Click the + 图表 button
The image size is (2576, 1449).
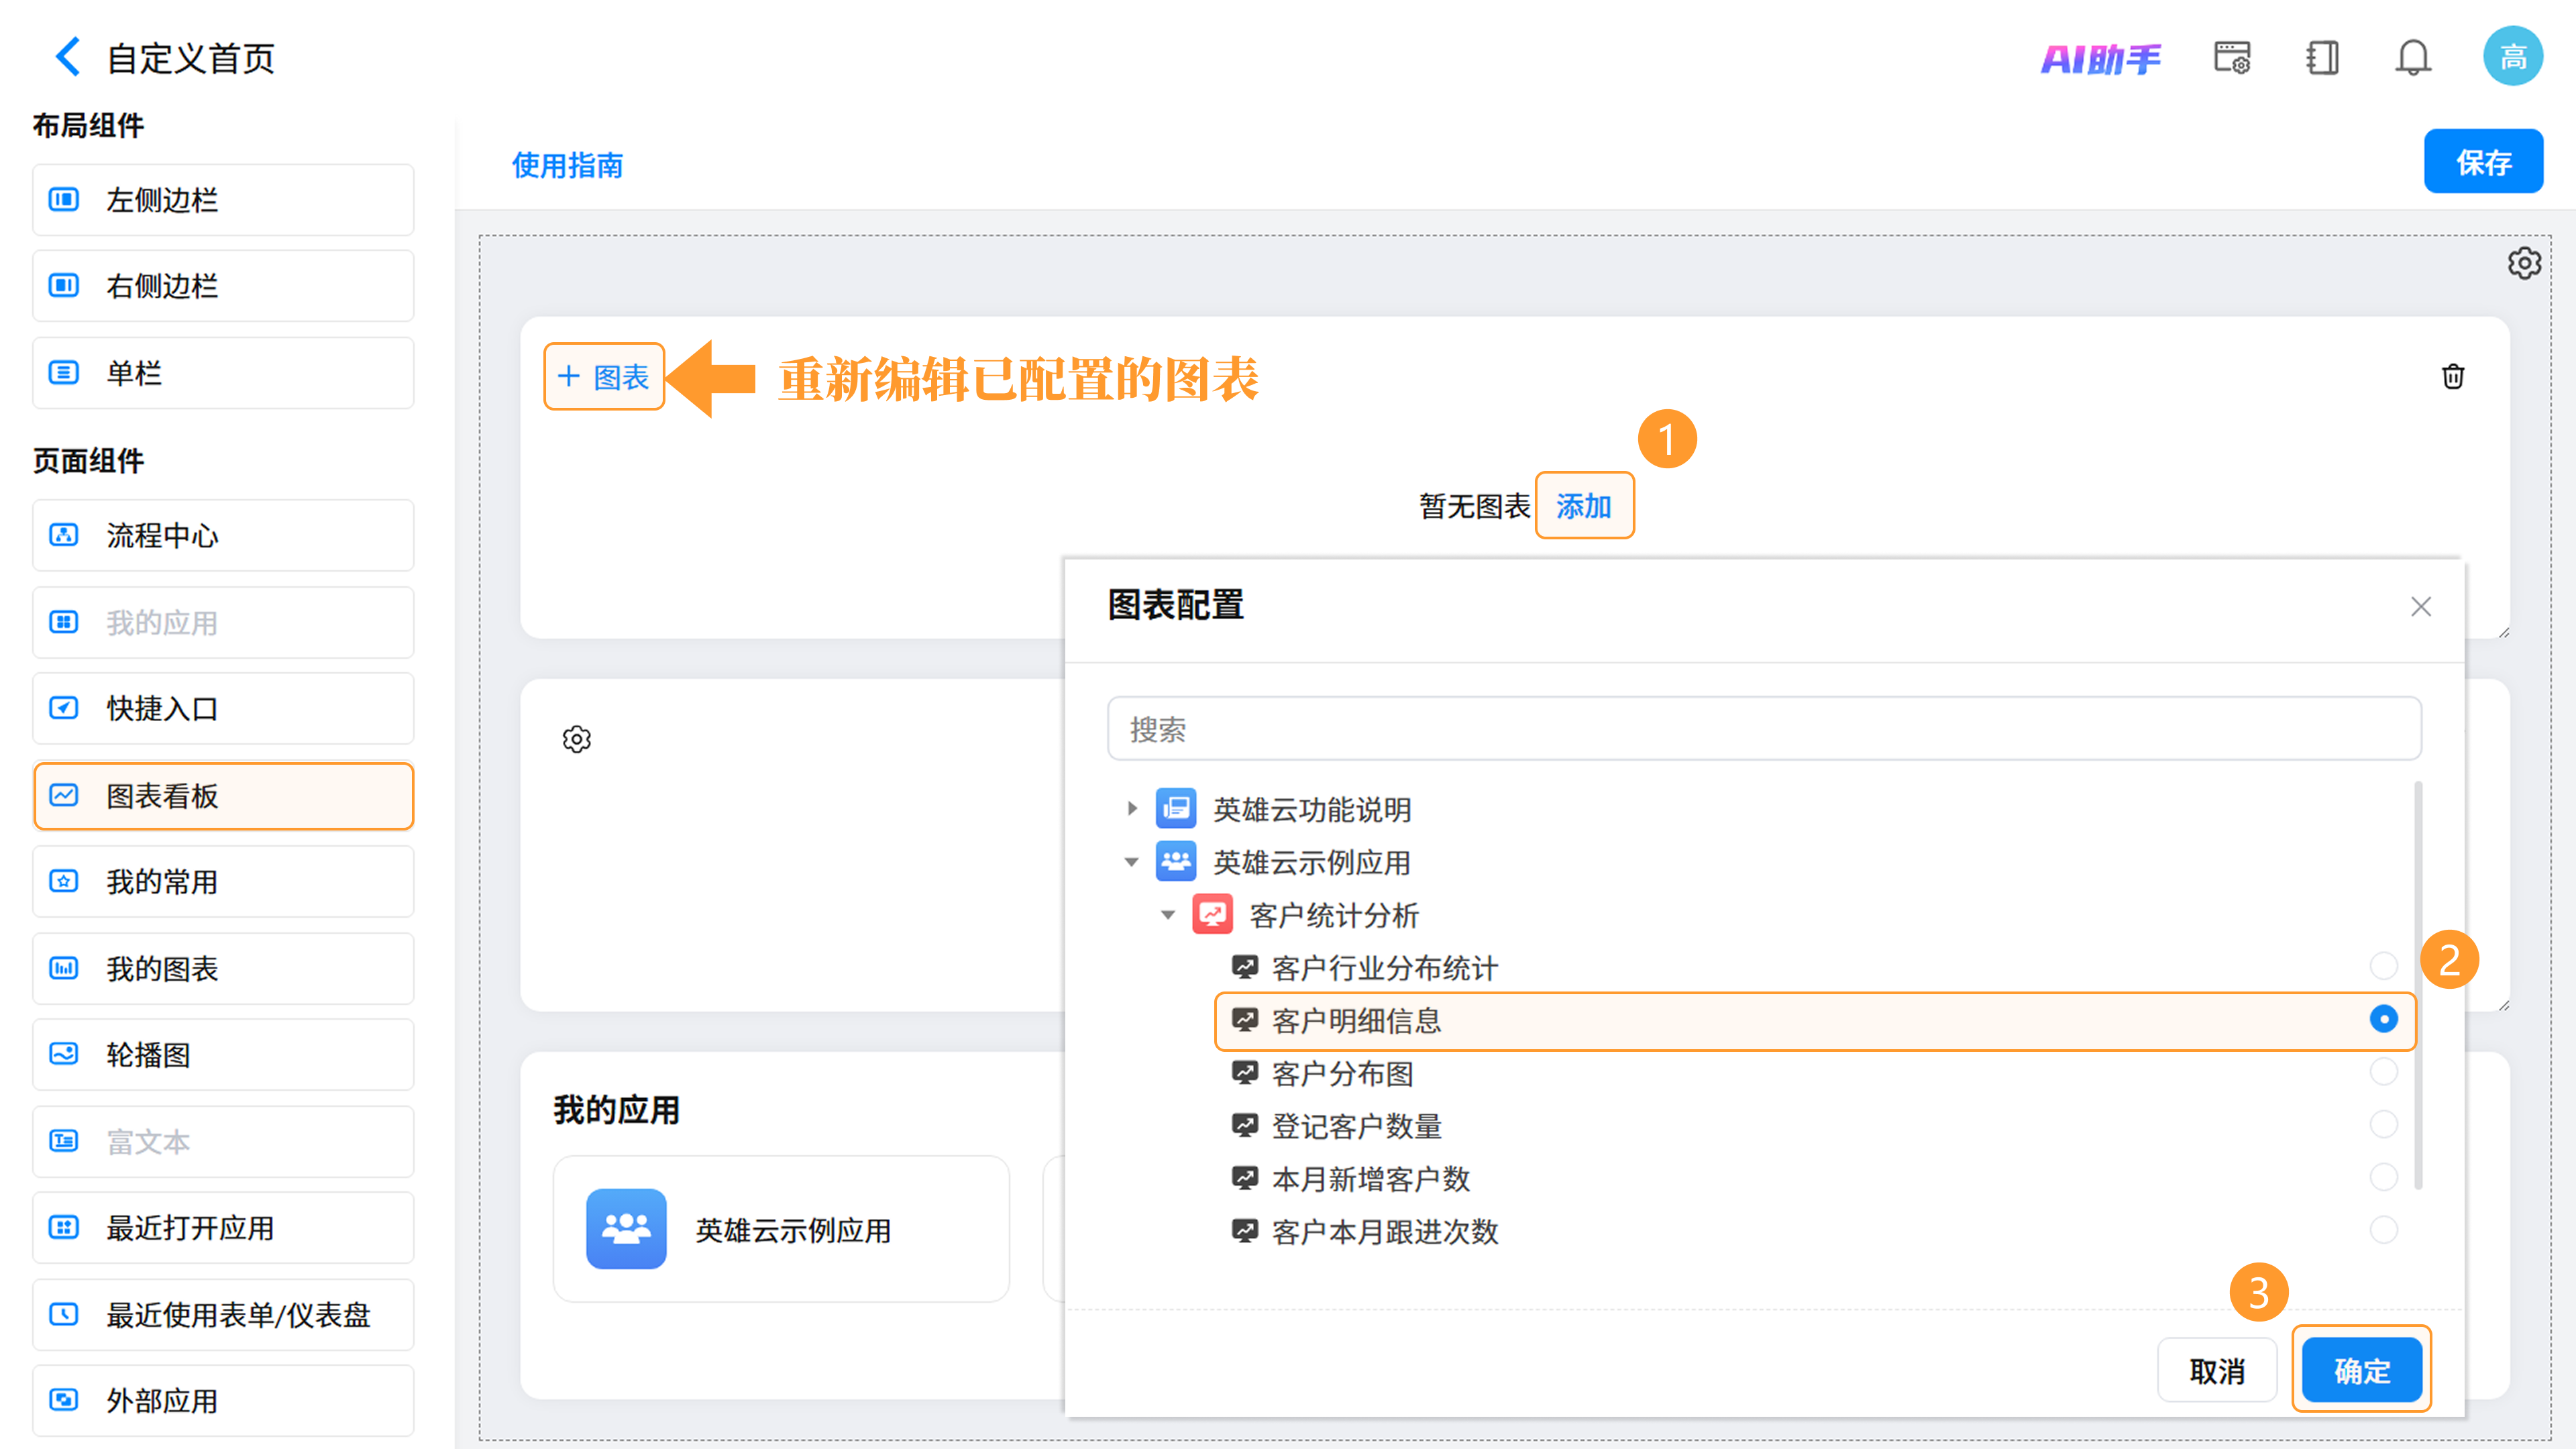(604, 376)
